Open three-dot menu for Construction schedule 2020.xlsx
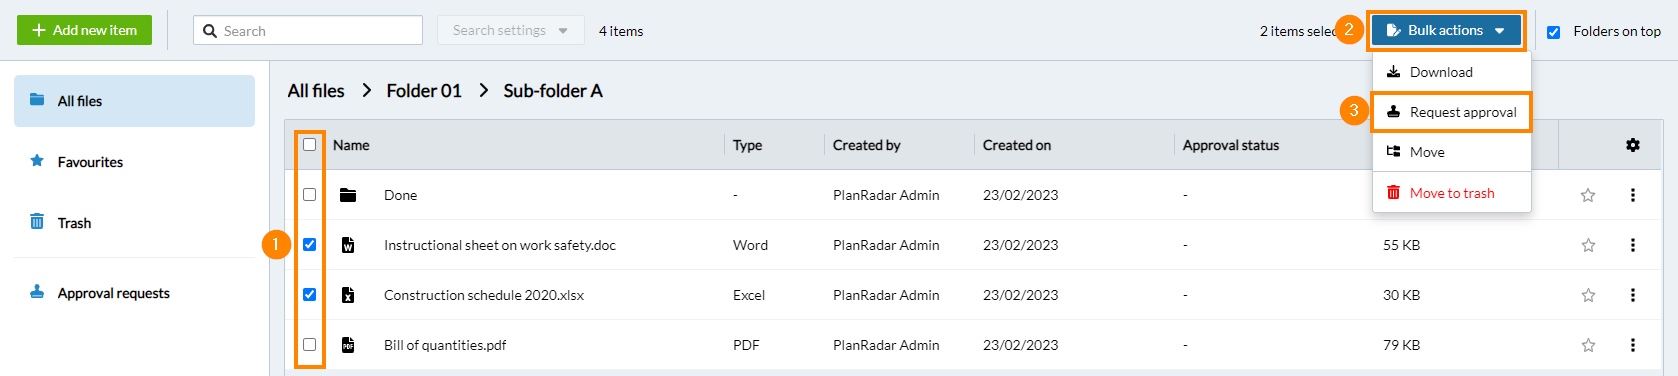Image resolution: width=1678 pixels, height=376 pixels. coord(1633,295)
